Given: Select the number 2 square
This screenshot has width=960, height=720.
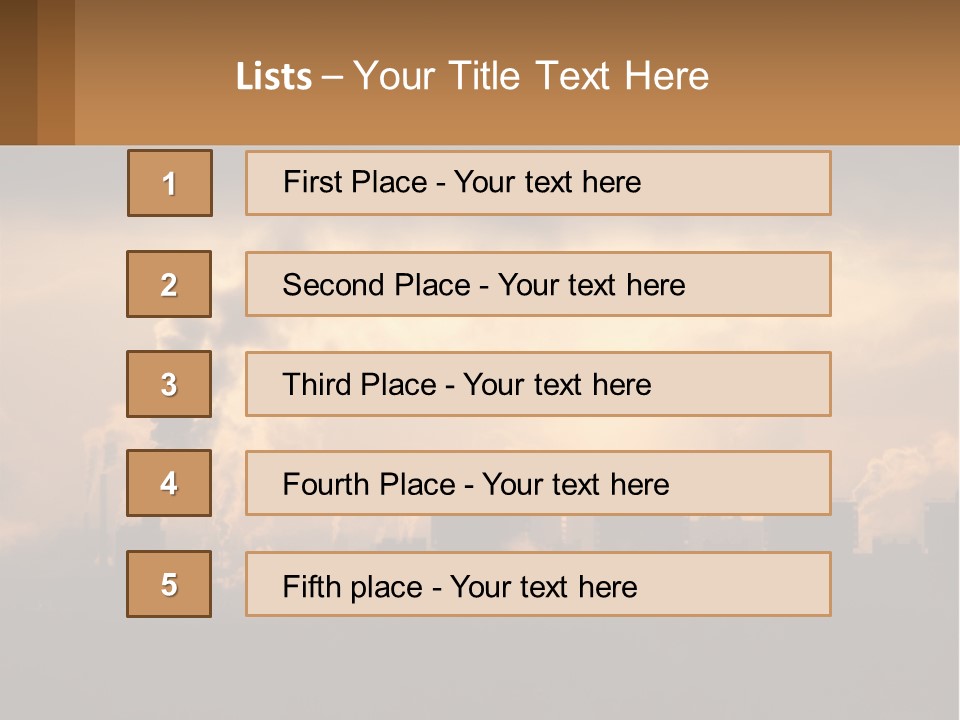Looking at the screenshot, I should coord(169,284).
